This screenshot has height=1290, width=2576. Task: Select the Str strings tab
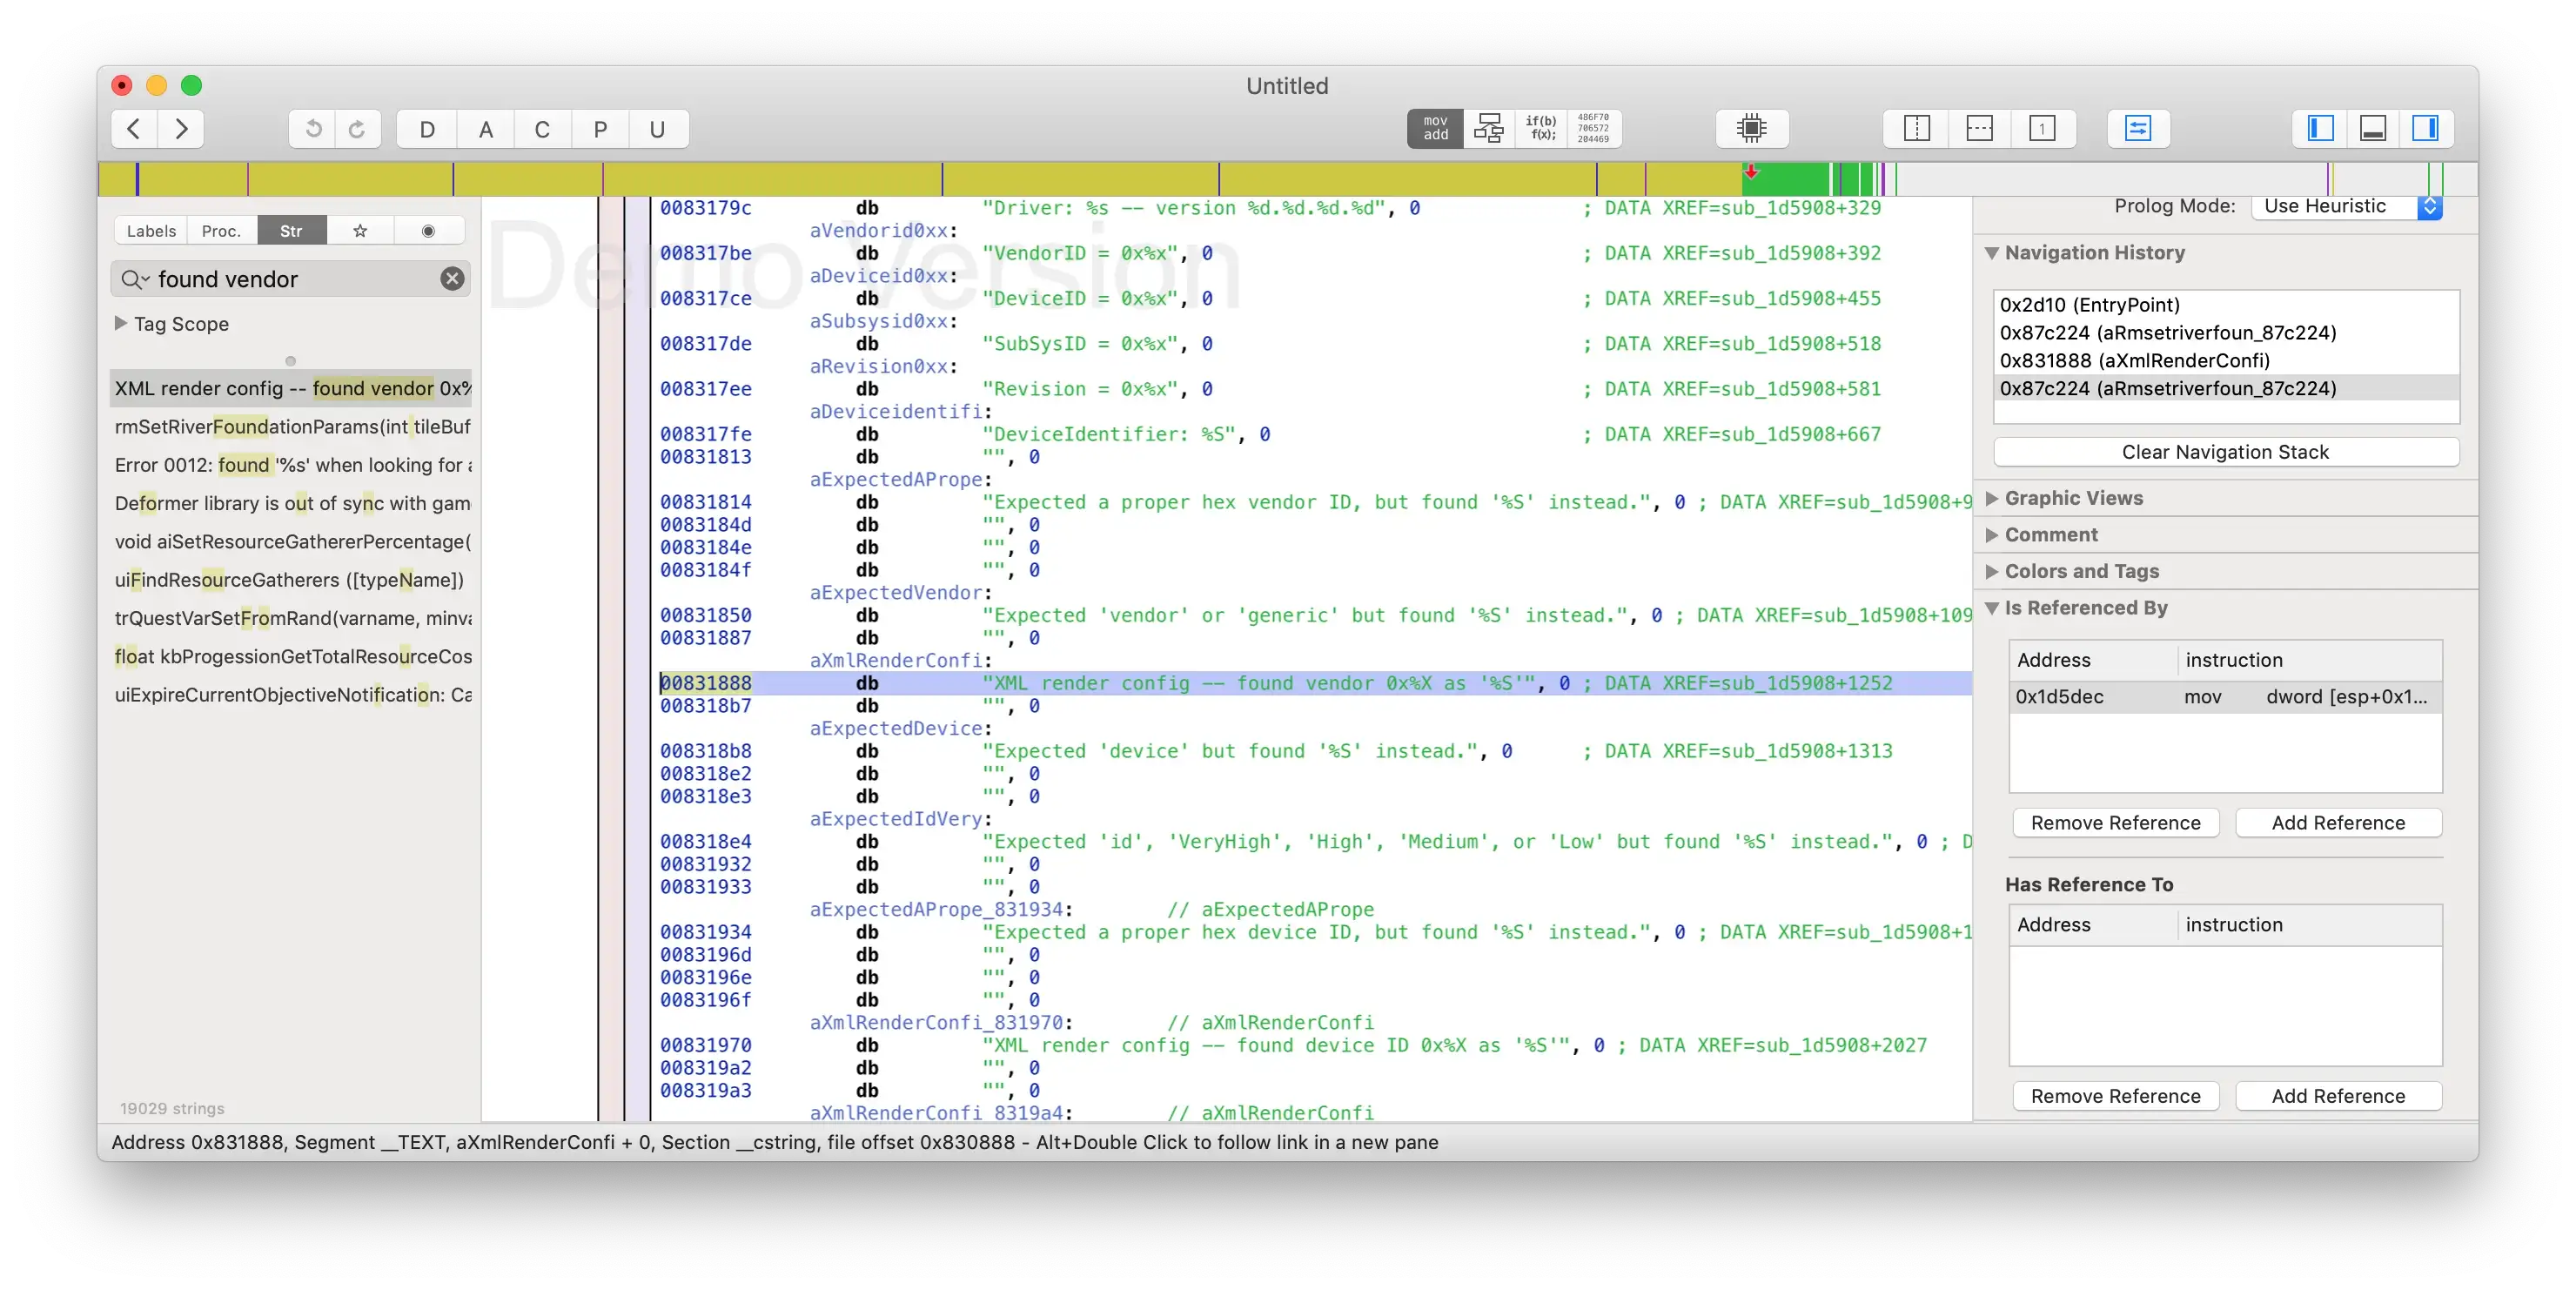(291, 231)
